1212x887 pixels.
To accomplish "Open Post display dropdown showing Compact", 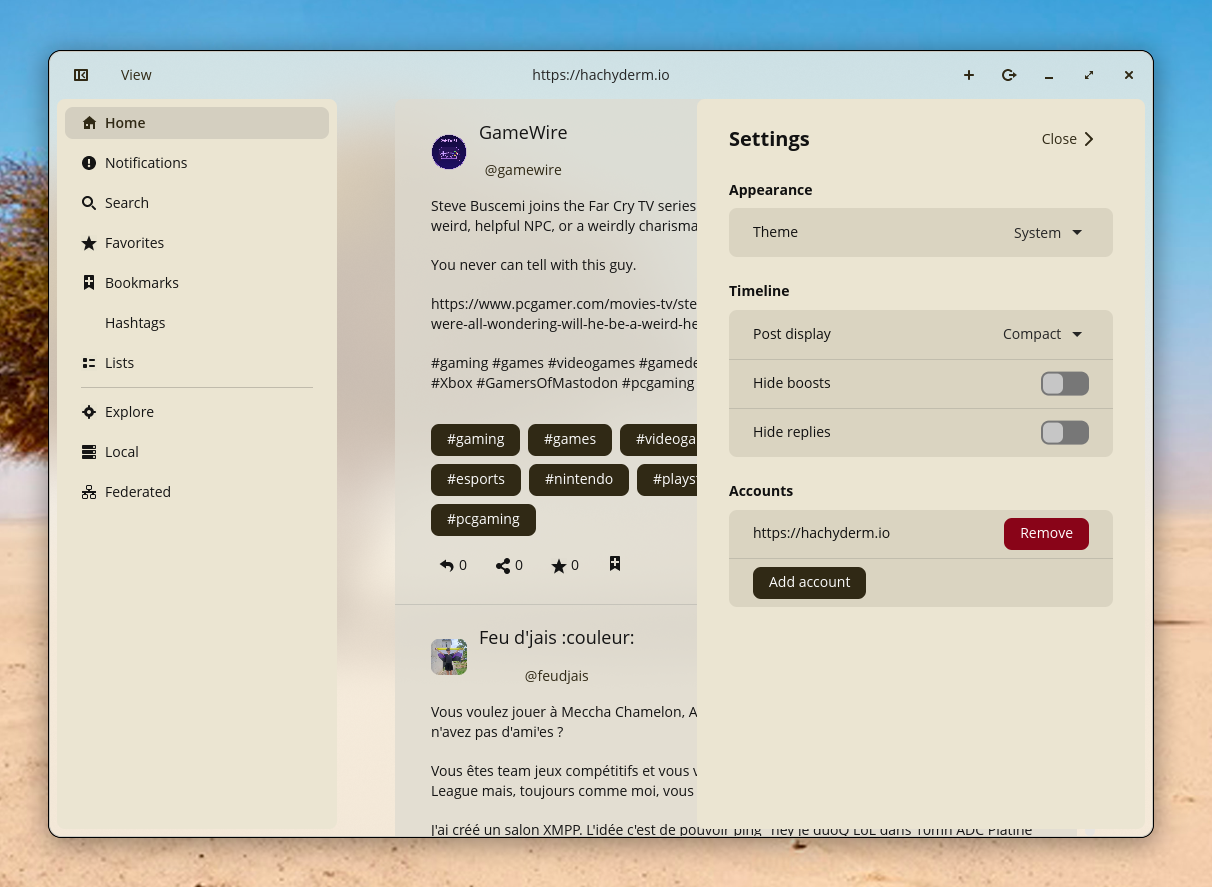I will 1042,334.
